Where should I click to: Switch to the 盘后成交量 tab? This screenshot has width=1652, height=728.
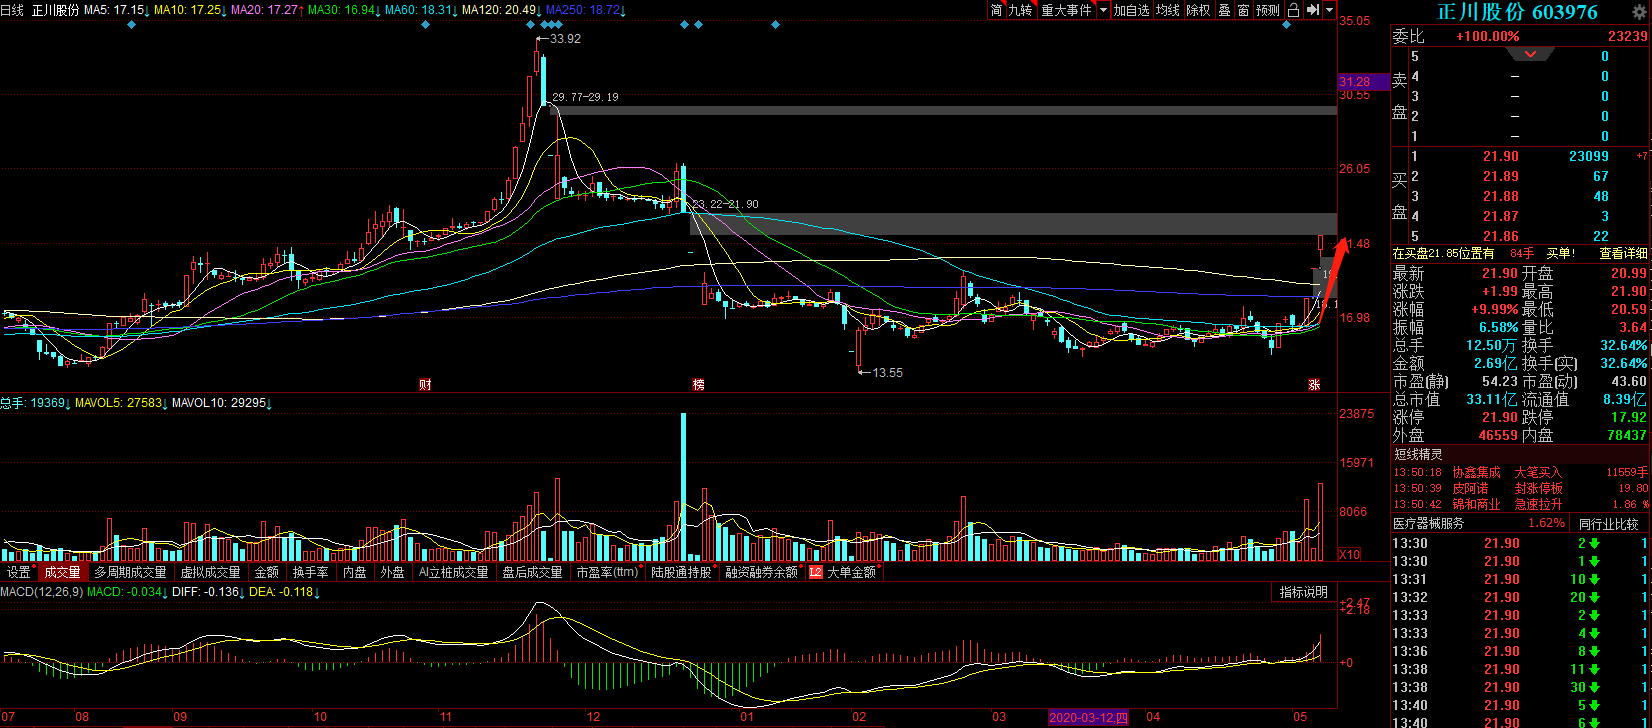532,573
